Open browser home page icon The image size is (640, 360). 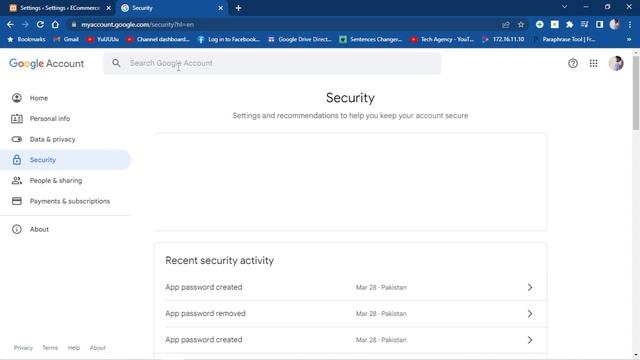click(x=55, y=24)
